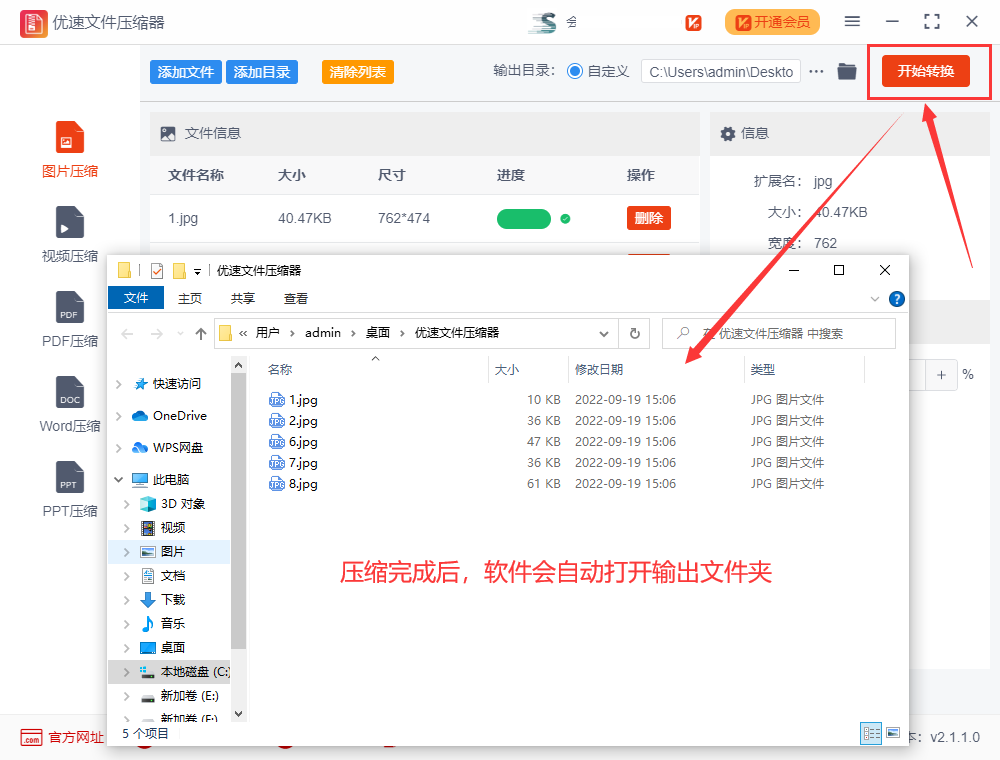Select the 自定义 output radio button
This screenshot has height=760, width=1000.
pos(575,71)
